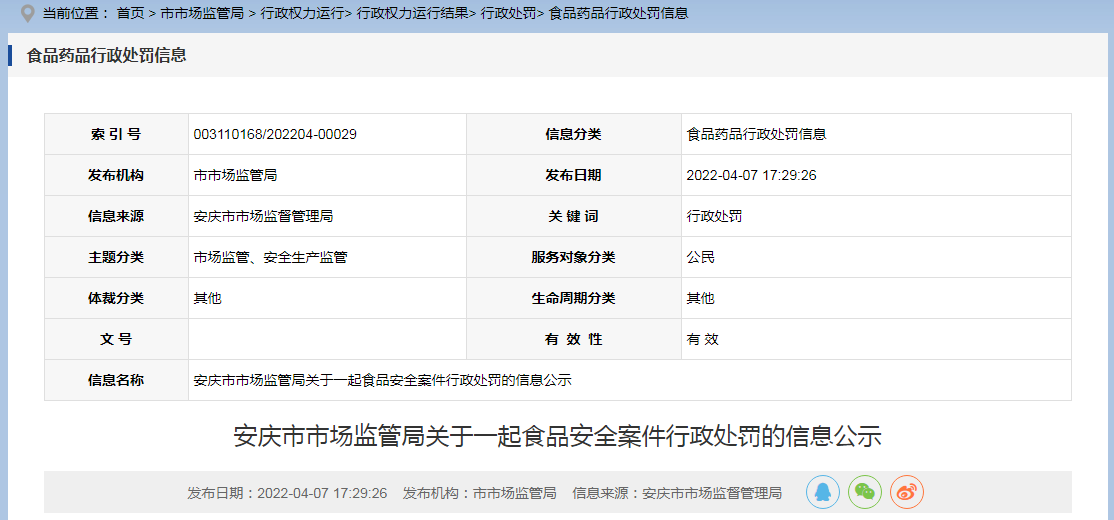This screenshot has width=1114, height=520.
Task: Open 市市场监管局 breadcrumb link
Action: tap(202, 13)
